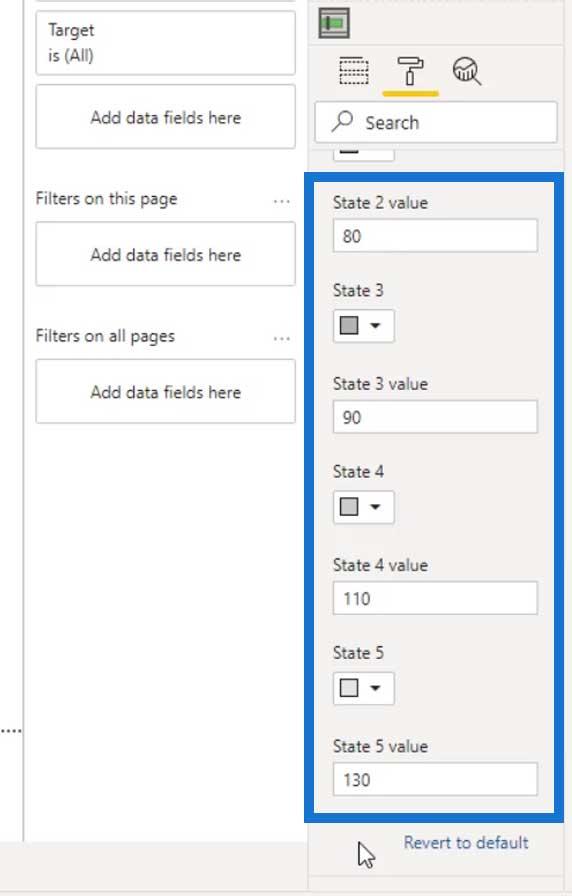Viewport: 572px width, 896px height.
Task: Open the Fields pane tab icon
Action: tap(354, 71)
